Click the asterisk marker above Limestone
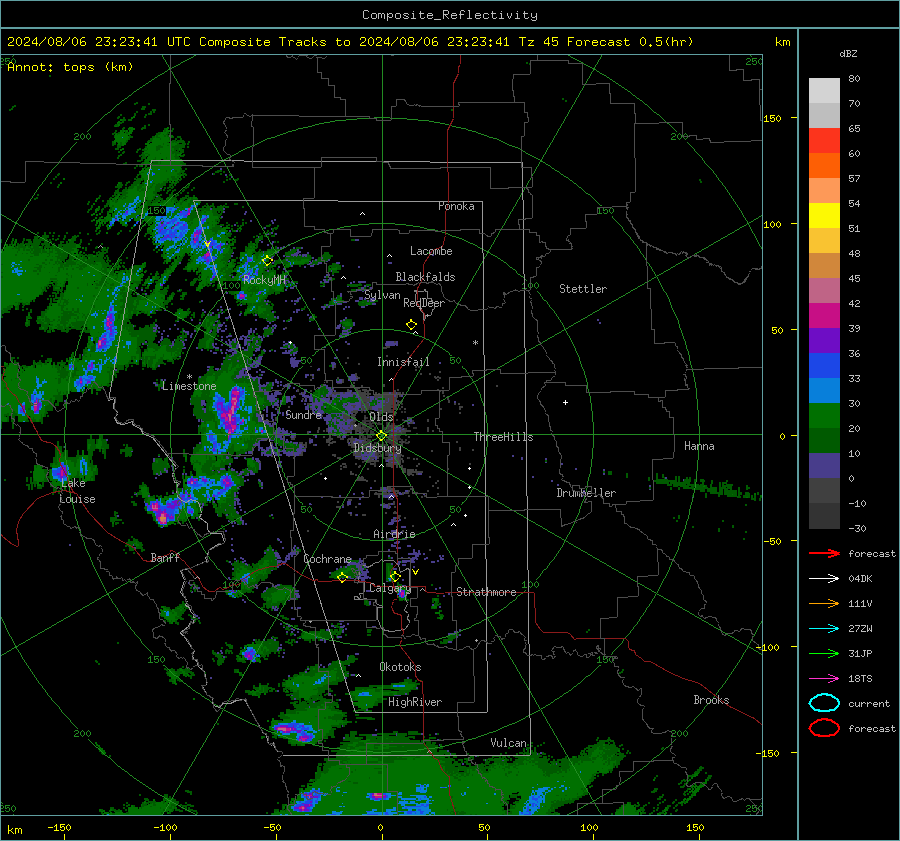This screenshot has height=841, width=900. click(x=189, y=377)
